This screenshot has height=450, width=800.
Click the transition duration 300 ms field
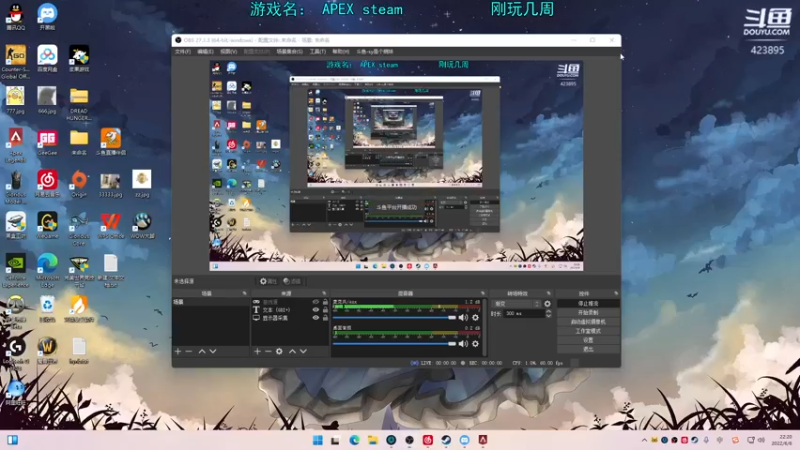(x=523, y=313)
